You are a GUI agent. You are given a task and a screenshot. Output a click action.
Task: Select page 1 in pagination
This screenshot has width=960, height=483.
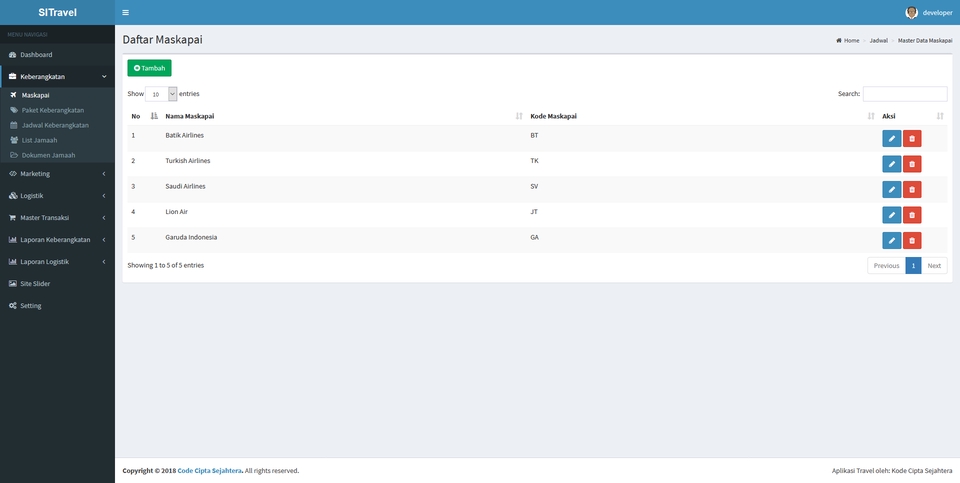click(x=913, y=266)
